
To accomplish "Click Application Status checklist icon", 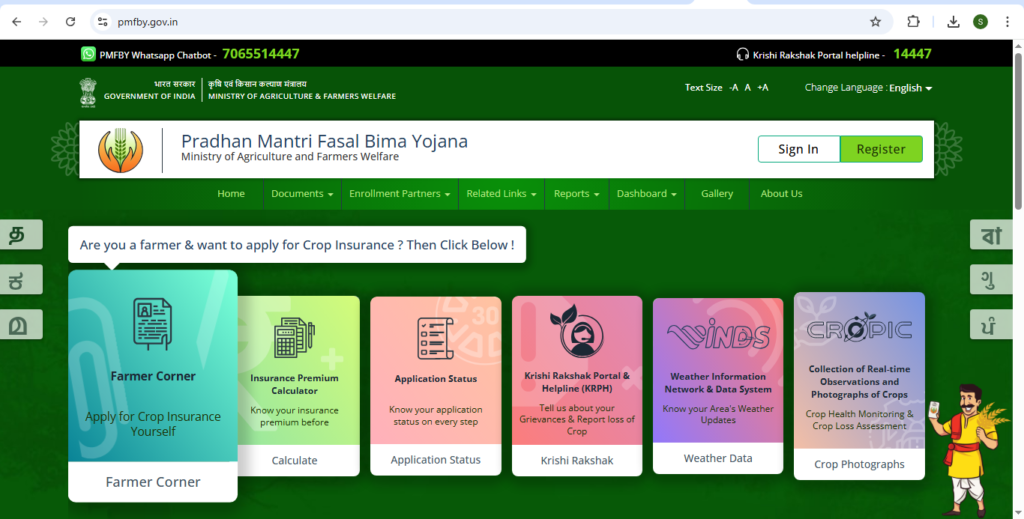I will pos(436,338).
